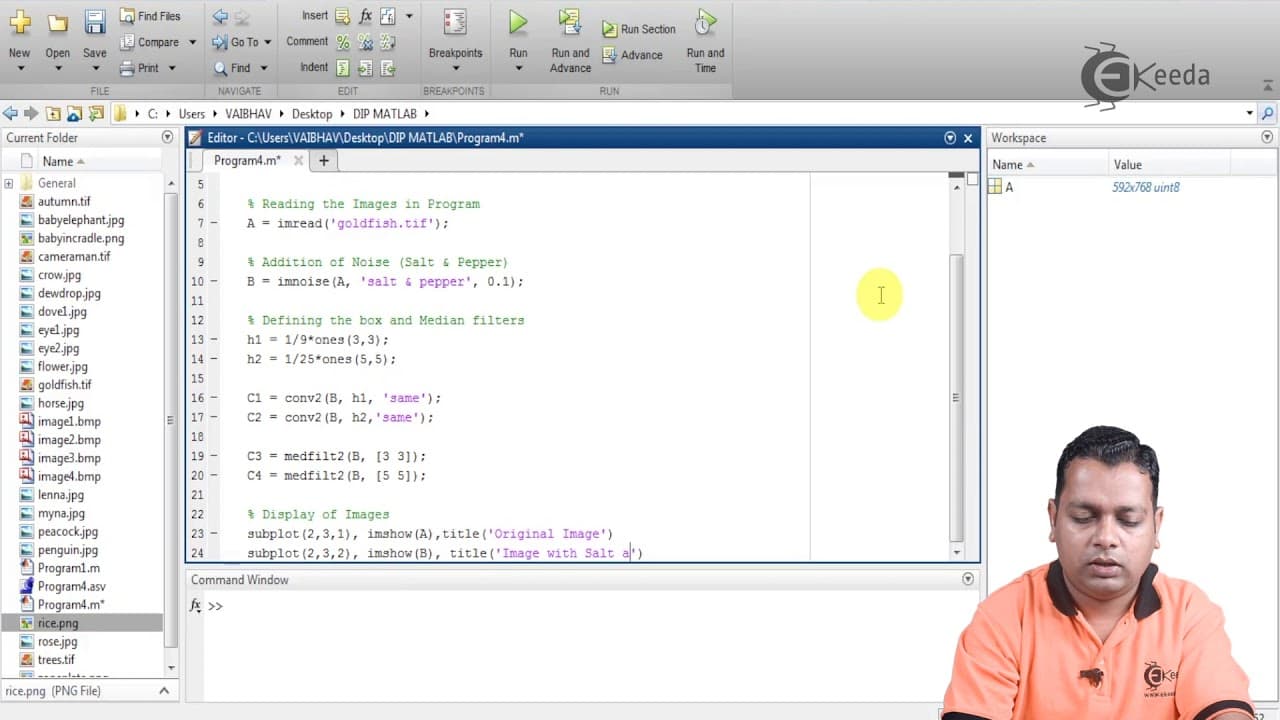Click the smart indent icon
This screenshot has width=1280, height=720.
343,68
